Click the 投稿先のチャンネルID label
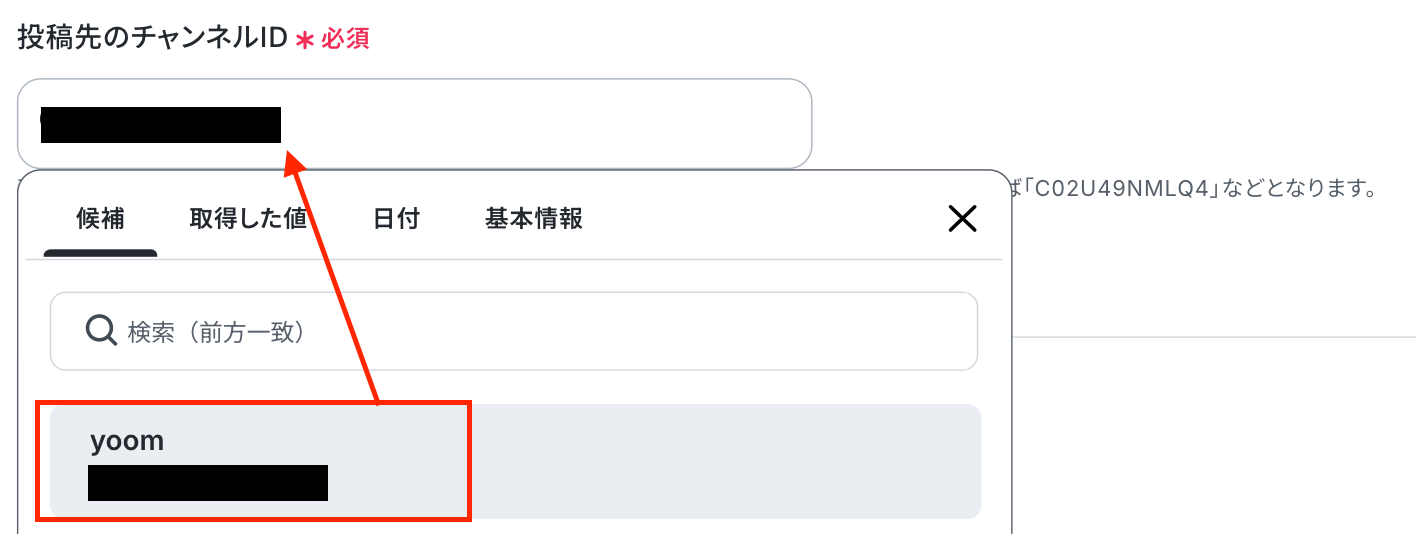This screenshot has width=1416, height=534. click(152, 39)
